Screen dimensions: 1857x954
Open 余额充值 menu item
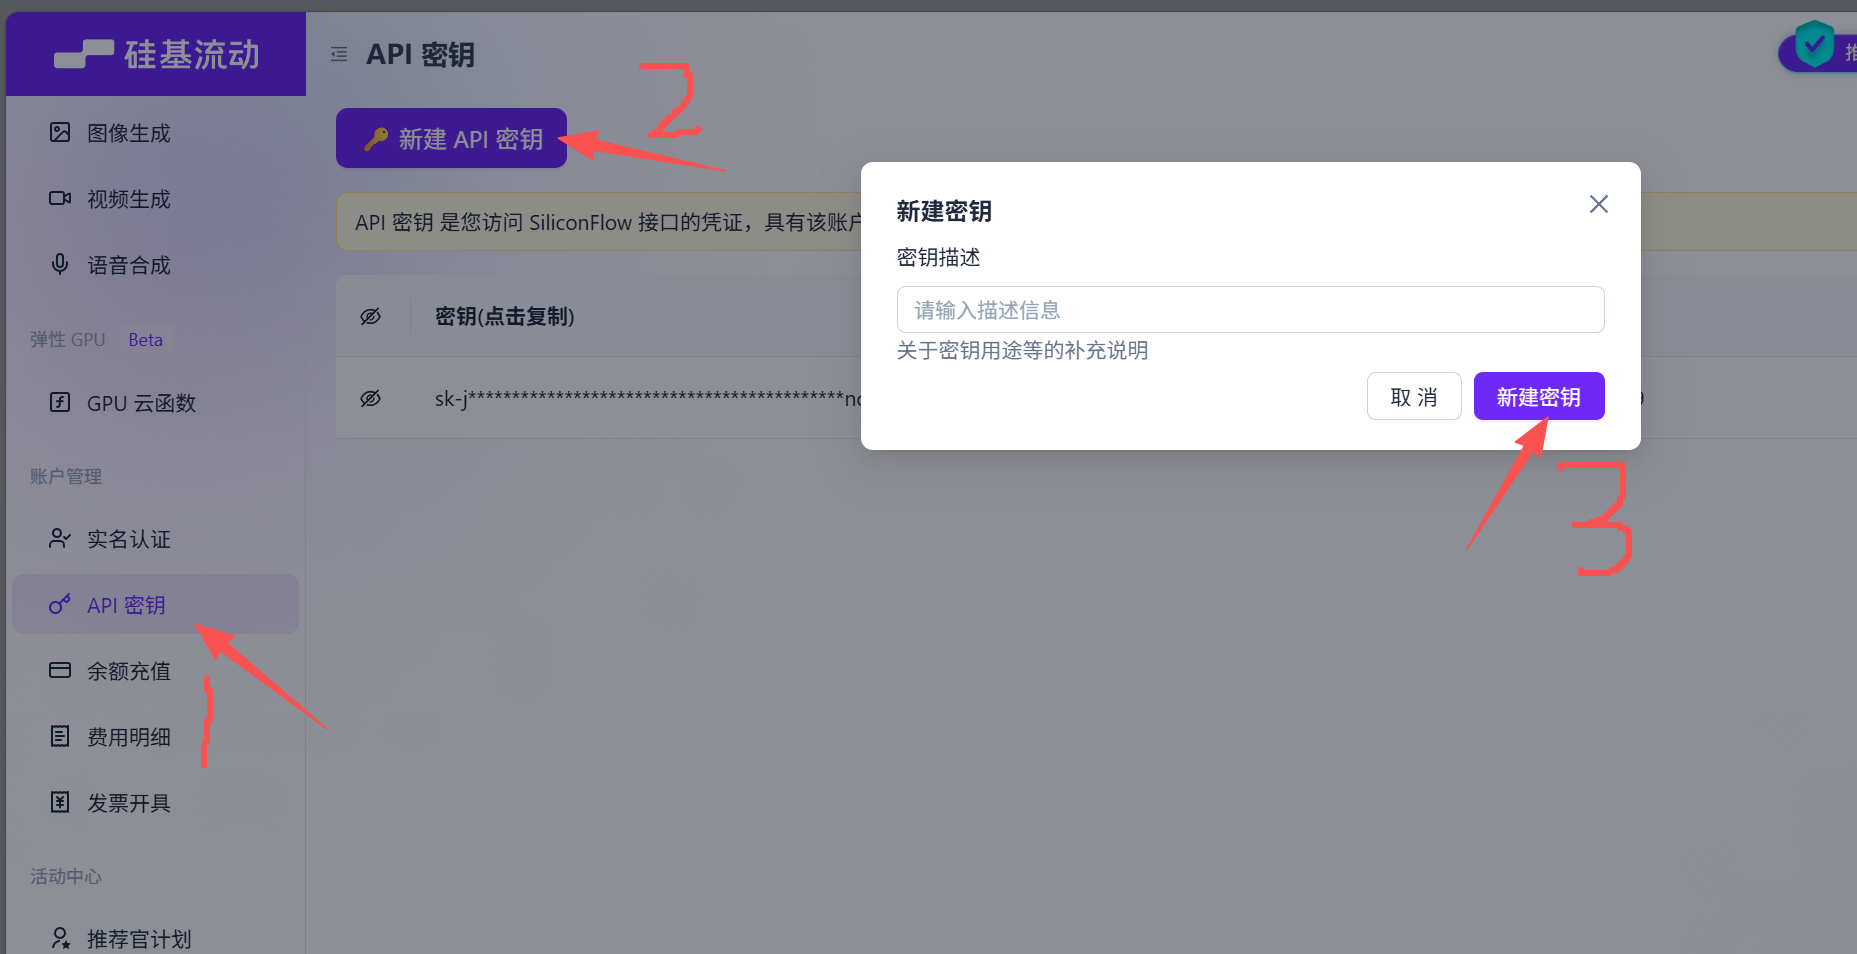[155, 670]
